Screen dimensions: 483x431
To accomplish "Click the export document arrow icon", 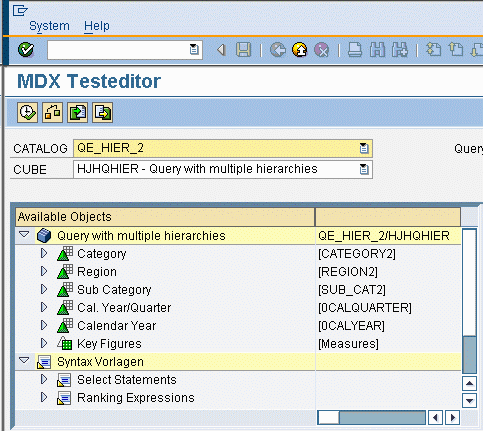I will coord(102,112).
